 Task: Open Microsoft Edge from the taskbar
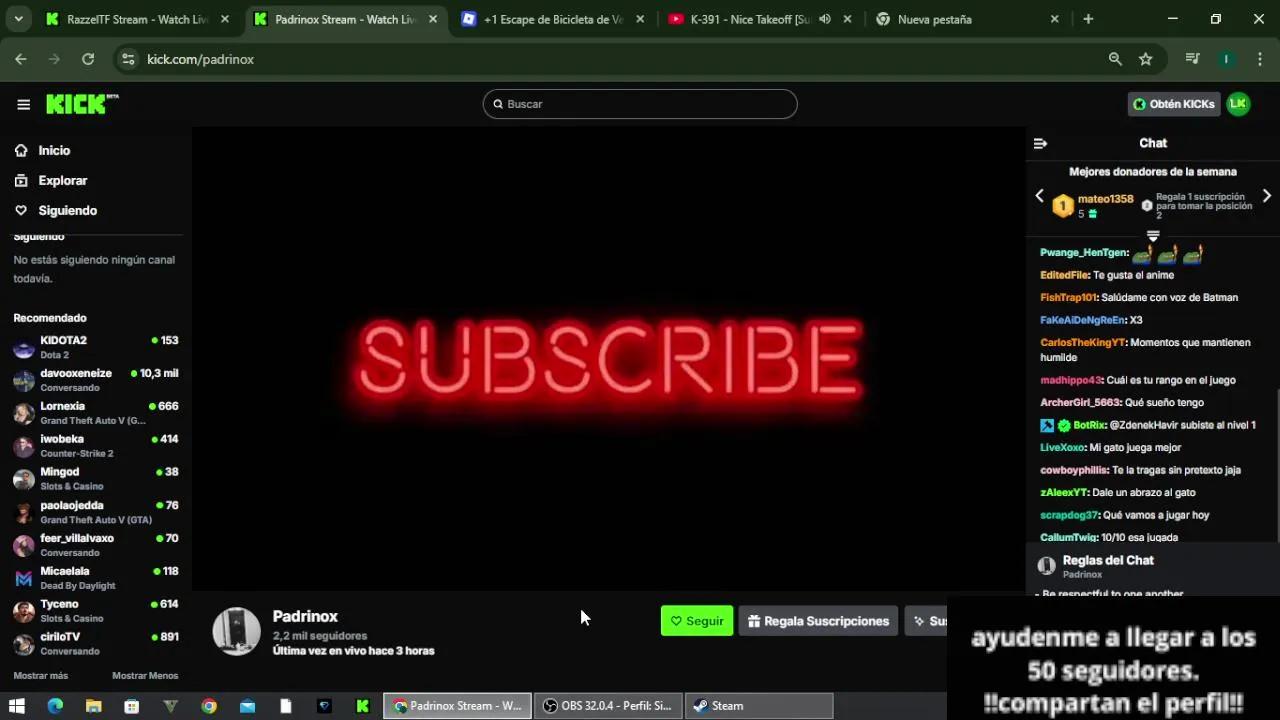coord(55,706)
